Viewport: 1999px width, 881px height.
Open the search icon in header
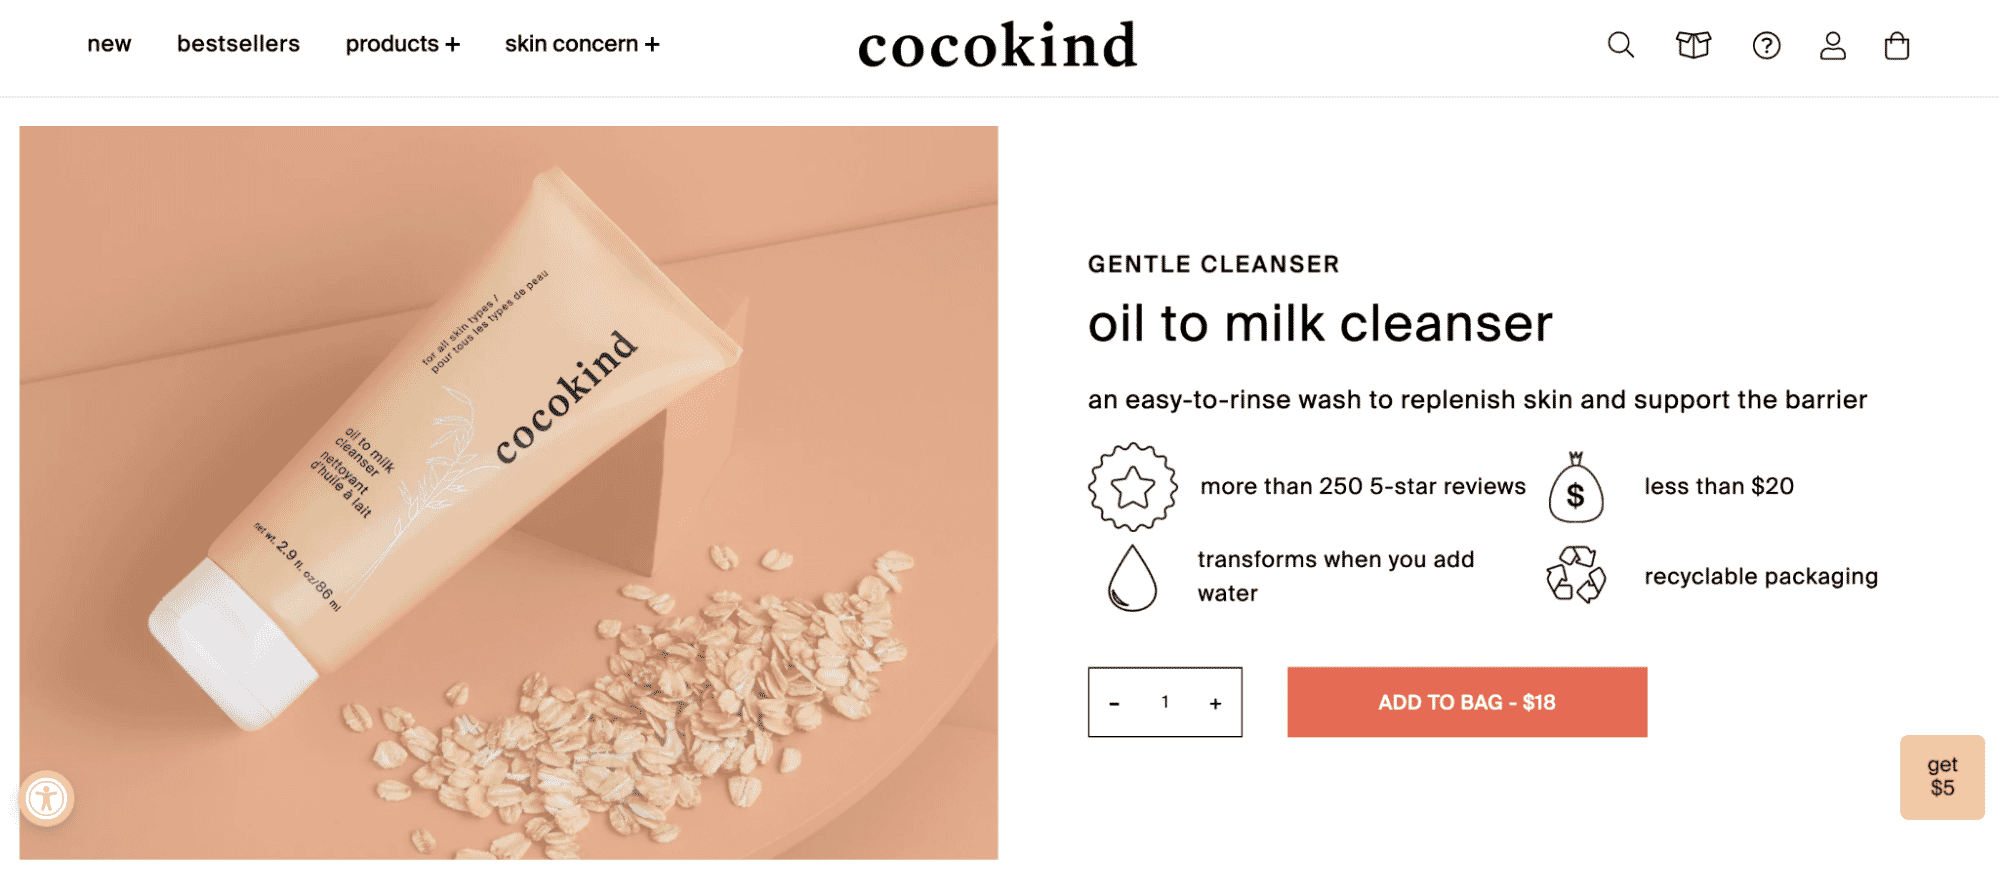click(x=1620, y=45)
